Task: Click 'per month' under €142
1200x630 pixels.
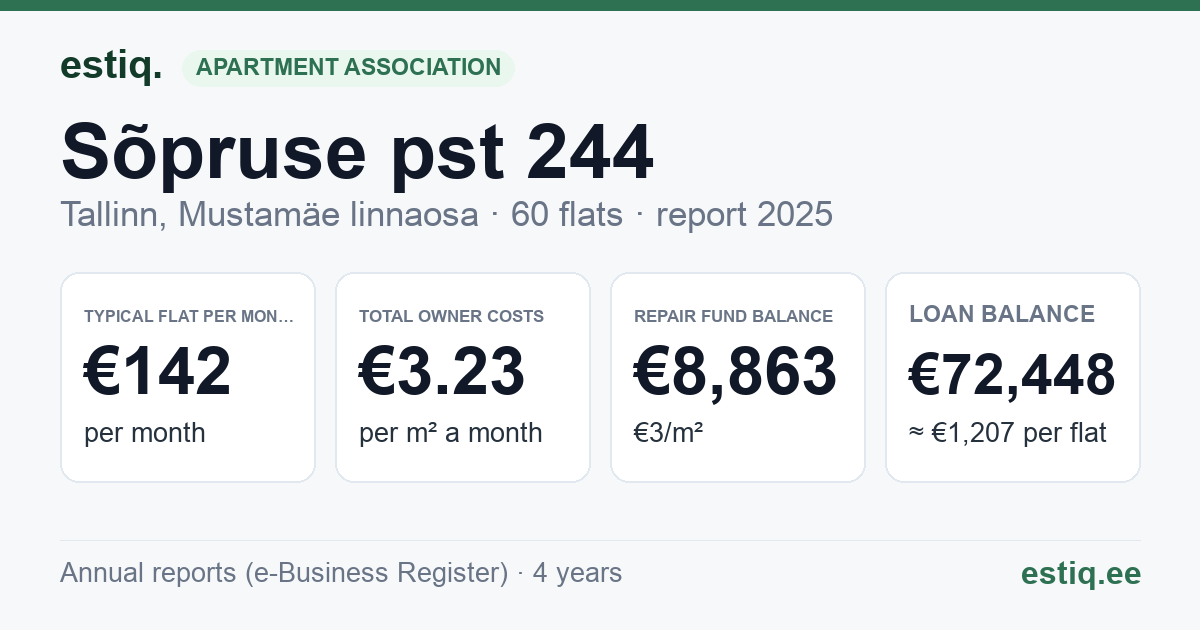Action: [144, 433]
